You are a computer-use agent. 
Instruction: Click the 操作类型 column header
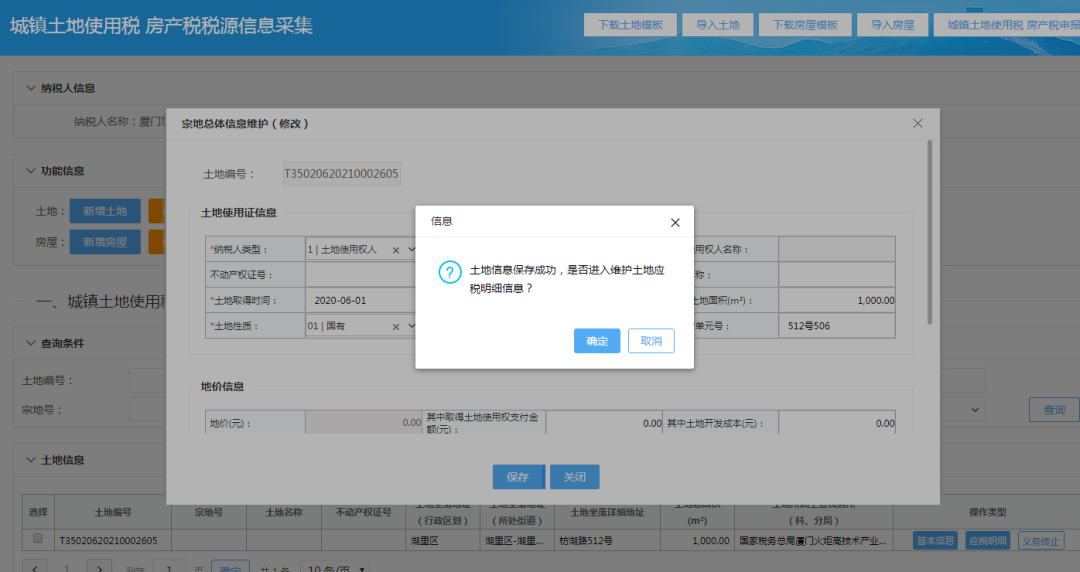pos(987,512)
